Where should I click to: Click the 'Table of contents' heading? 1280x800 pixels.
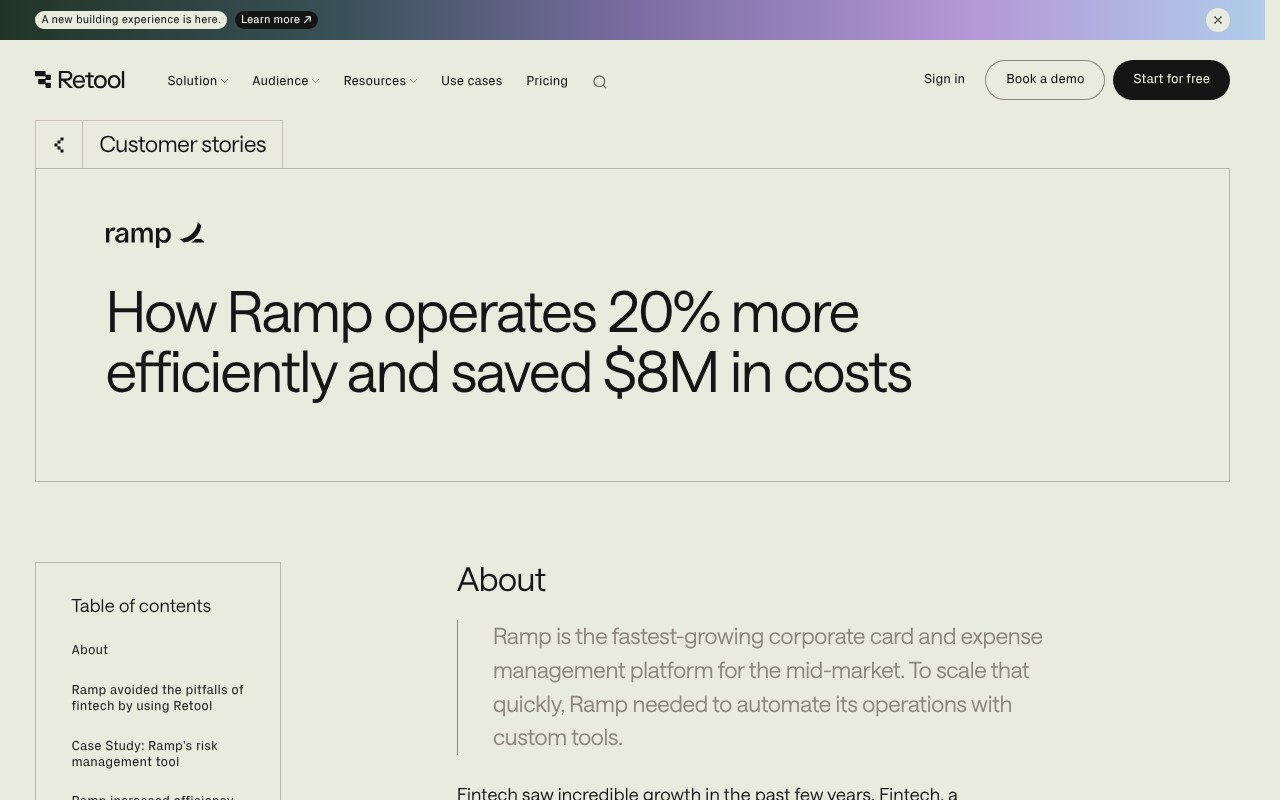(141, 606)
